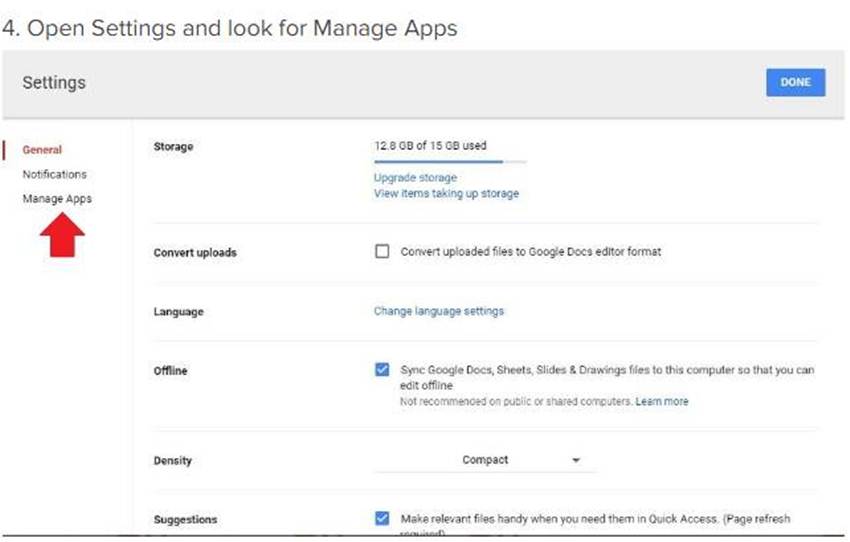850x542 pixels.
Task: Disable the Quick Access suggestions checkbox
Action: pyautogui.click(x=382, y=519)
